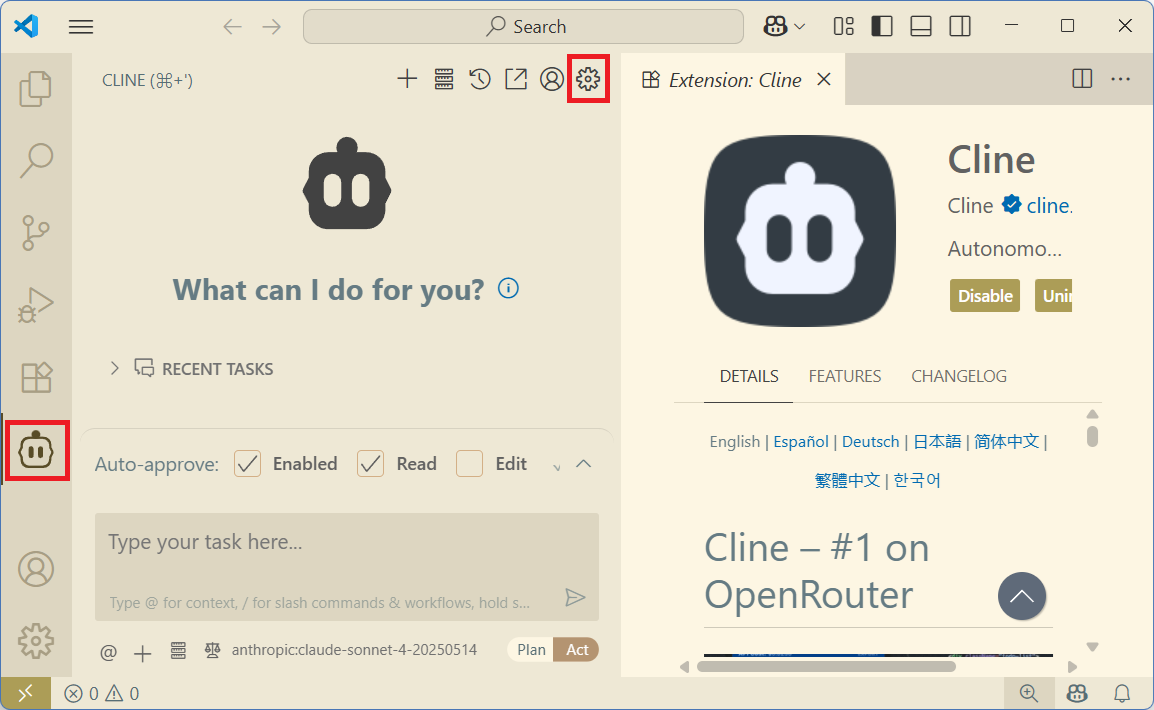Open Cline settings gear in panel header
Viewport: 1154px width, 710px height.
click(588, 79)
